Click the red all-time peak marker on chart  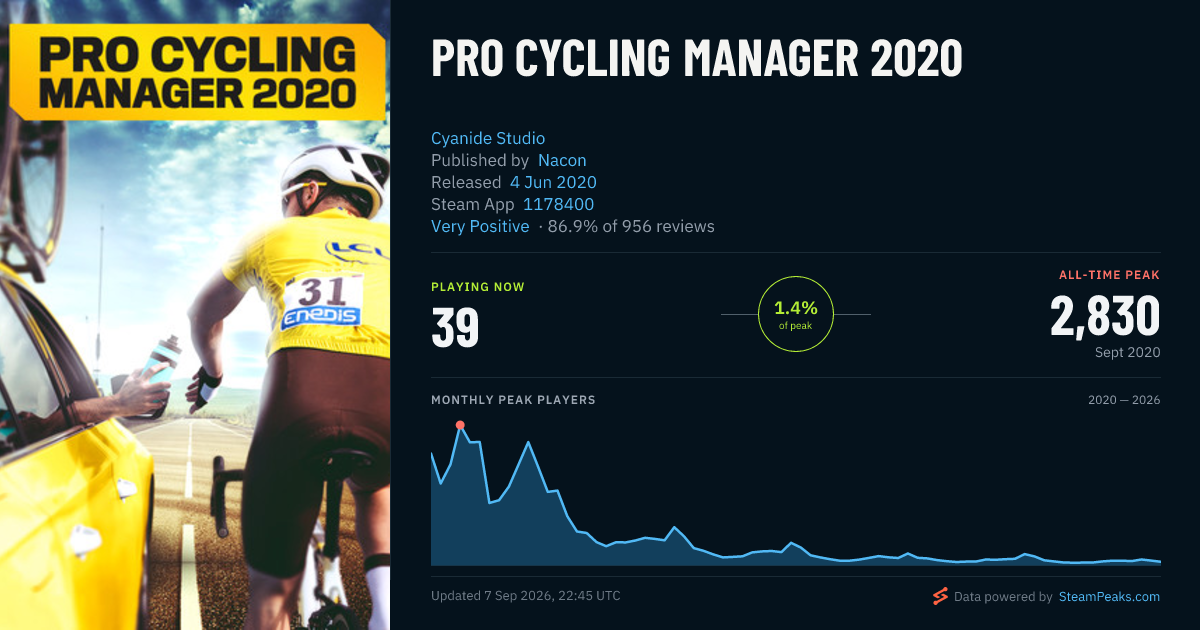(x=460, y=425)
